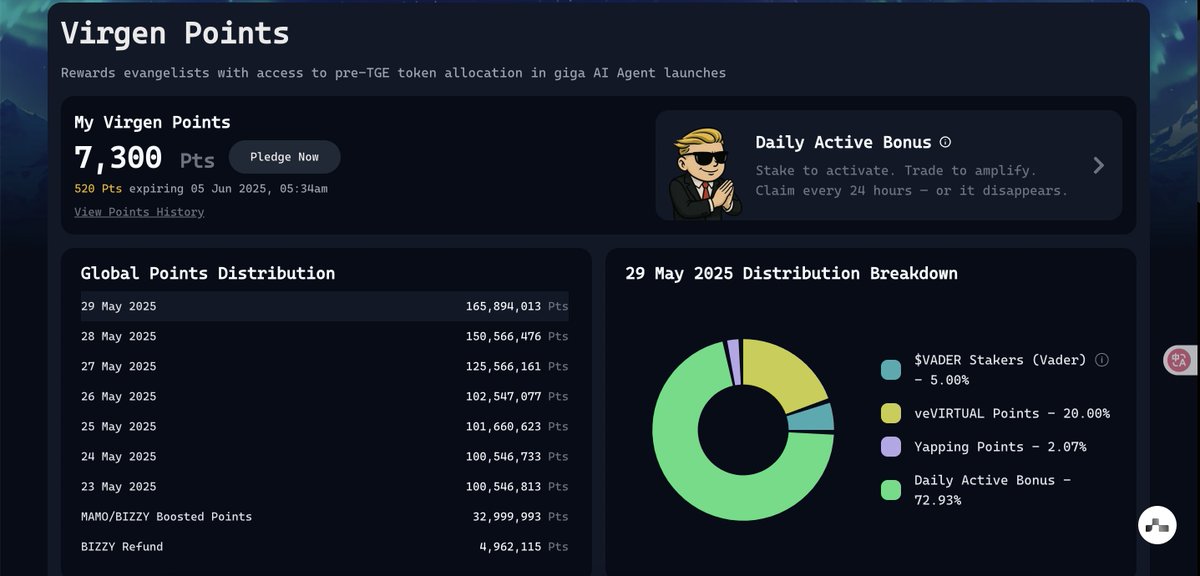1200x576 pixels.
Task: Click the Global Points Distribution heading
Action: [208, 273]
